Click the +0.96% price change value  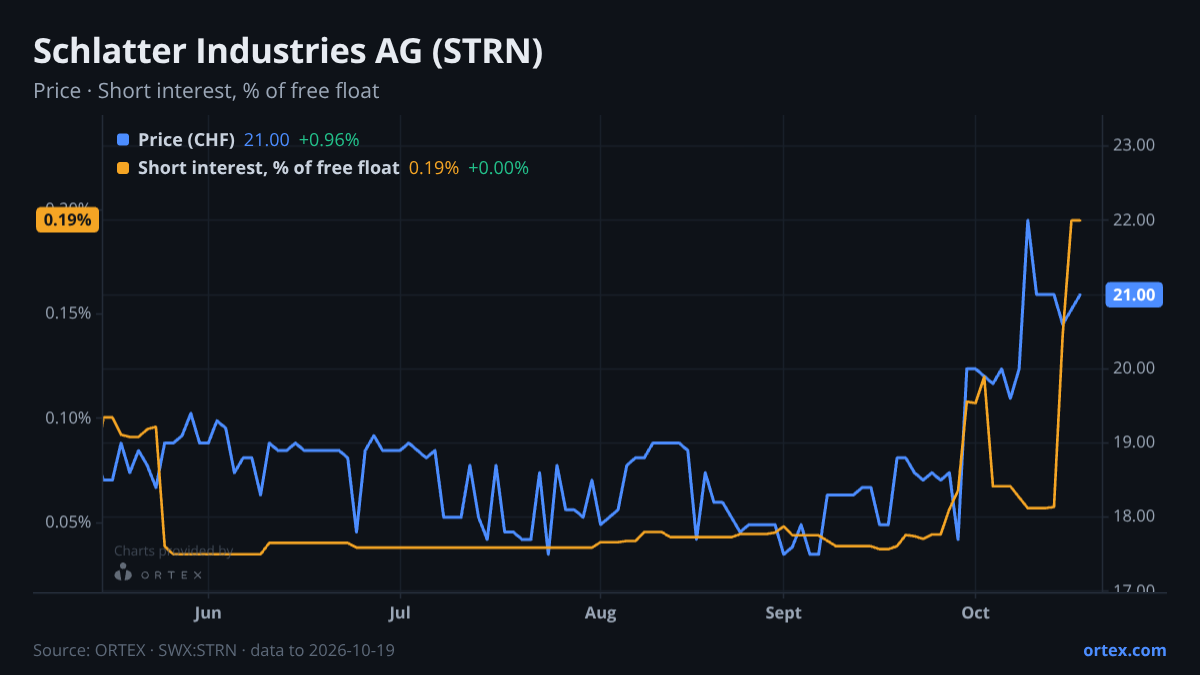pos(329,140)
